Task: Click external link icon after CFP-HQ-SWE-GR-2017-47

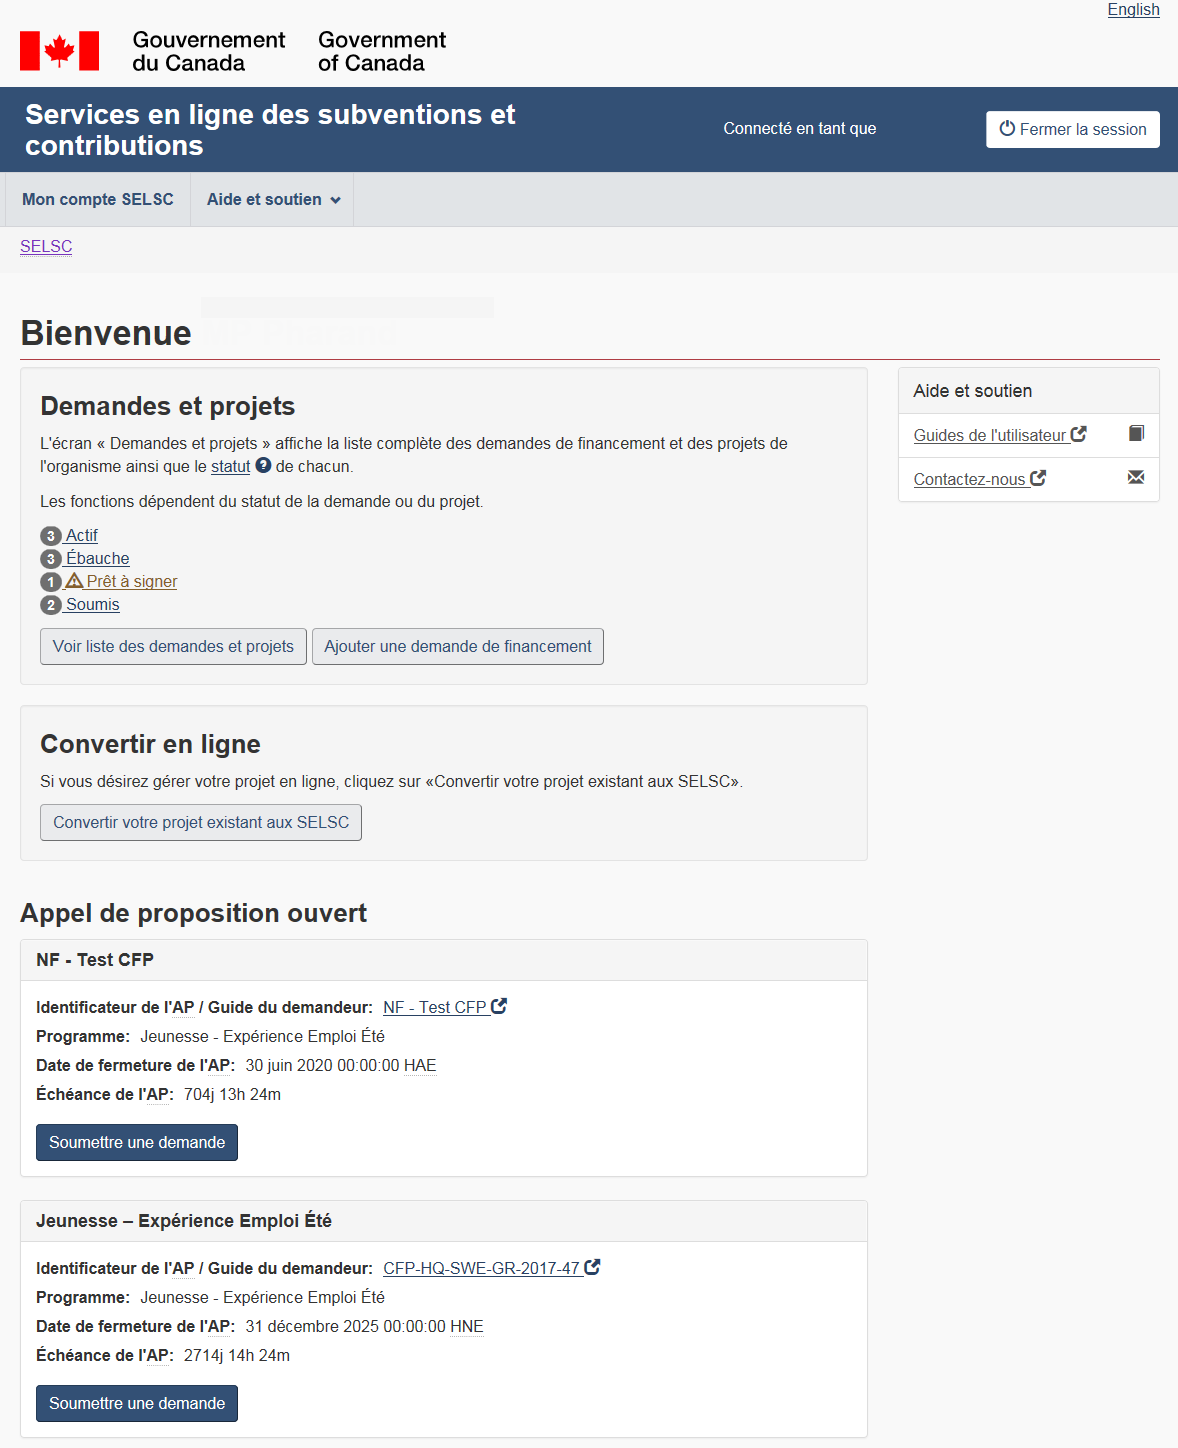Action: tap(592, 1267)
